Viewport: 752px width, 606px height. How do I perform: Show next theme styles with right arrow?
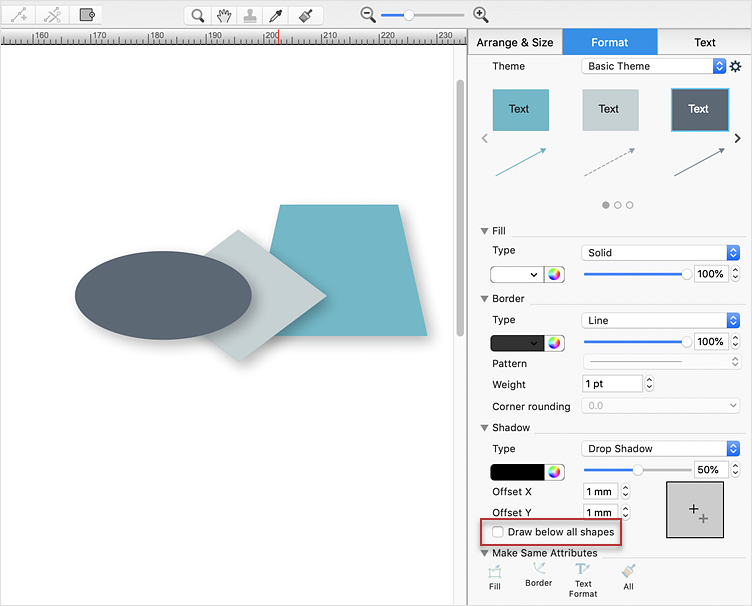pyautogui.click(x=738, y=138)
